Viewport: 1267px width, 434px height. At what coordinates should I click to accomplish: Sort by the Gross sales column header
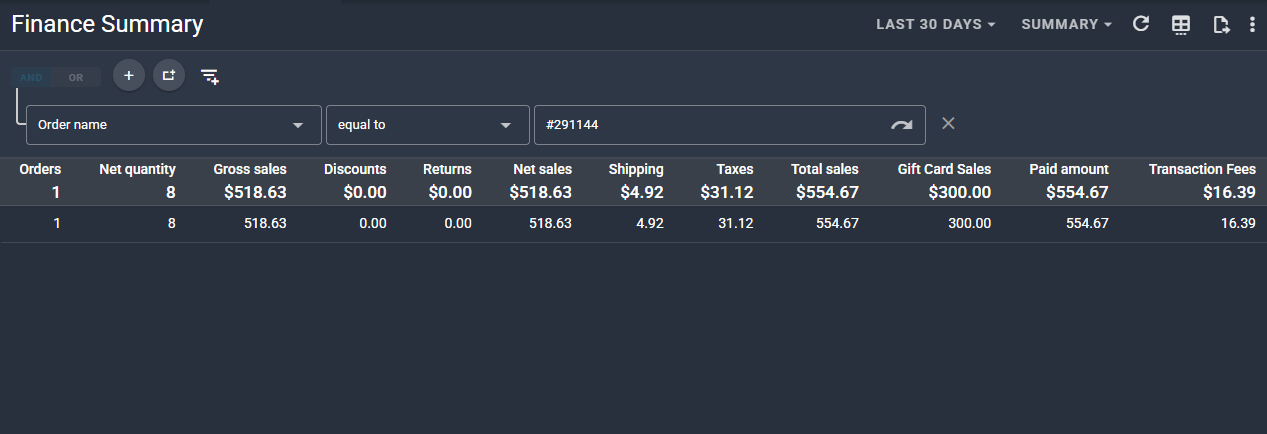tap(249, 169)
